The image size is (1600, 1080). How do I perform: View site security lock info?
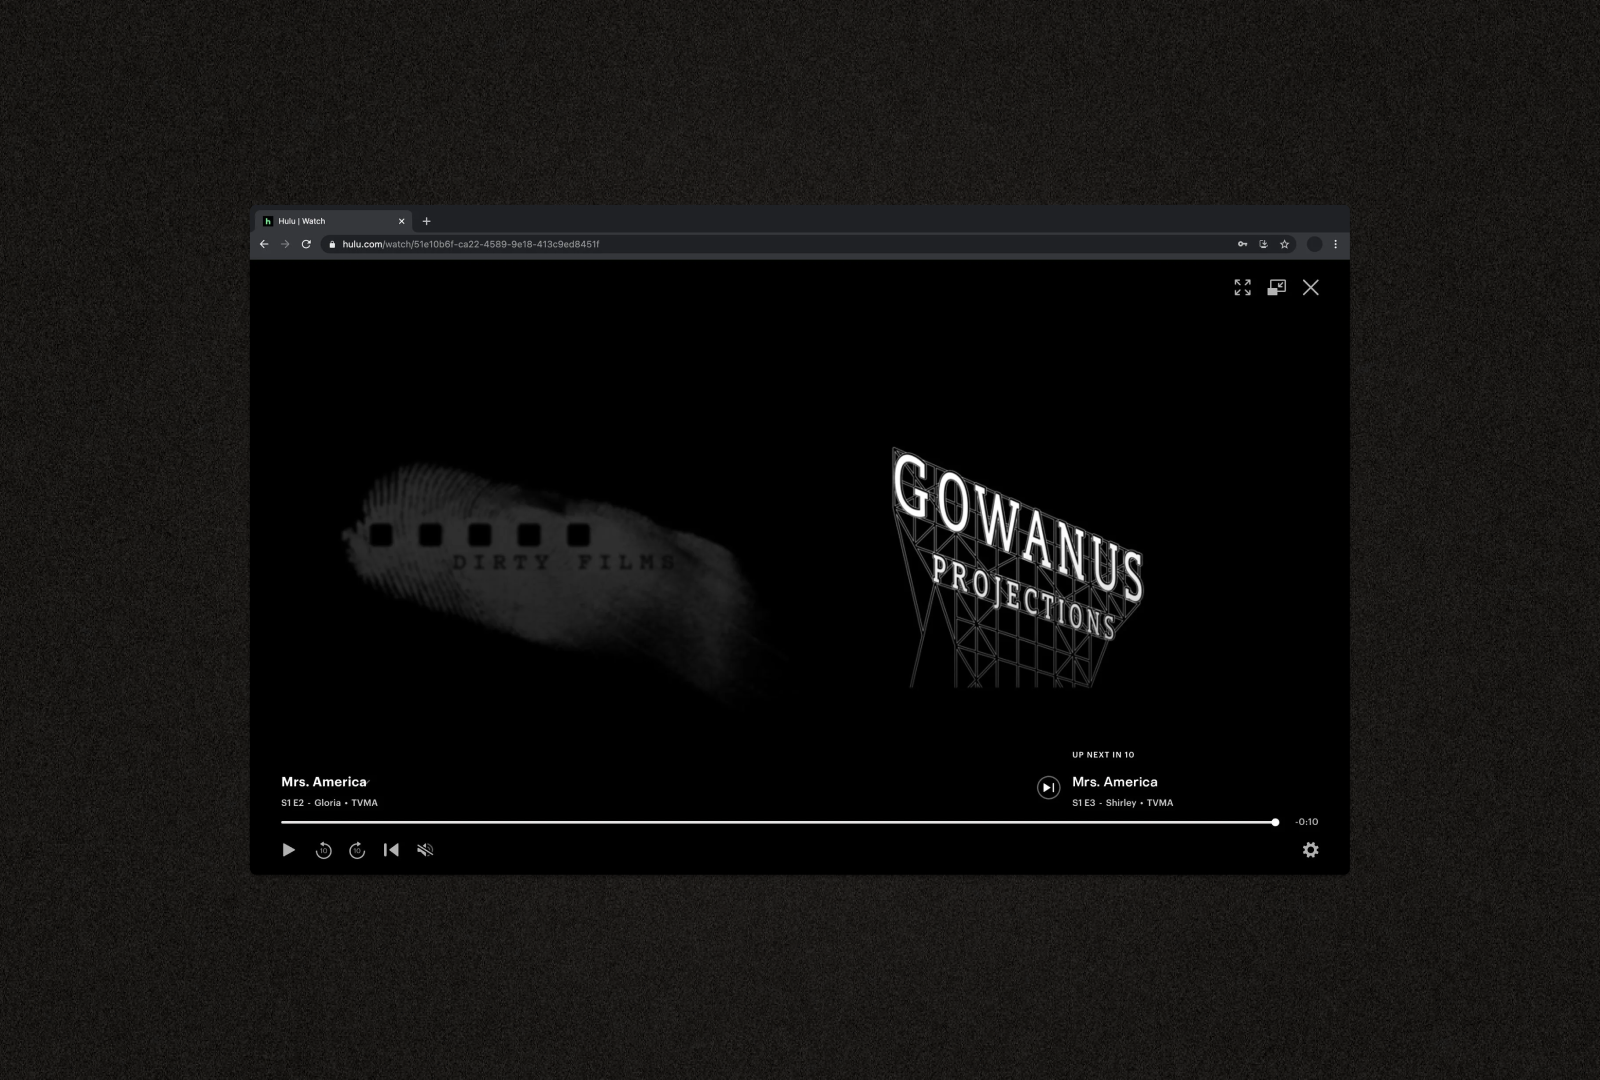point(332,244)
